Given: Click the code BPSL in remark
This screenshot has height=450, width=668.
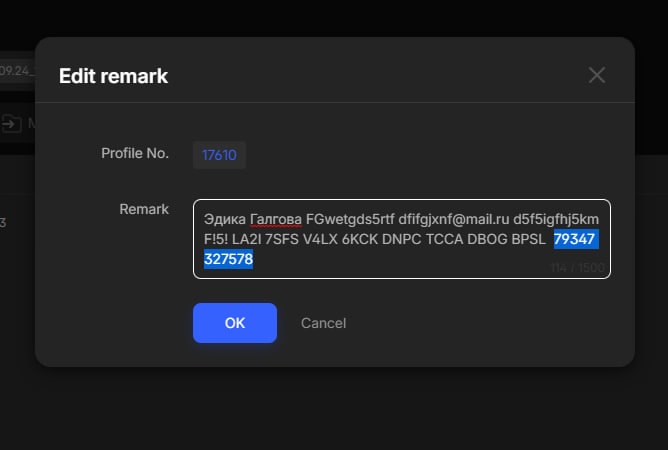Looking at the screenshot, I should pyautogui.click(x=527, y=239).
